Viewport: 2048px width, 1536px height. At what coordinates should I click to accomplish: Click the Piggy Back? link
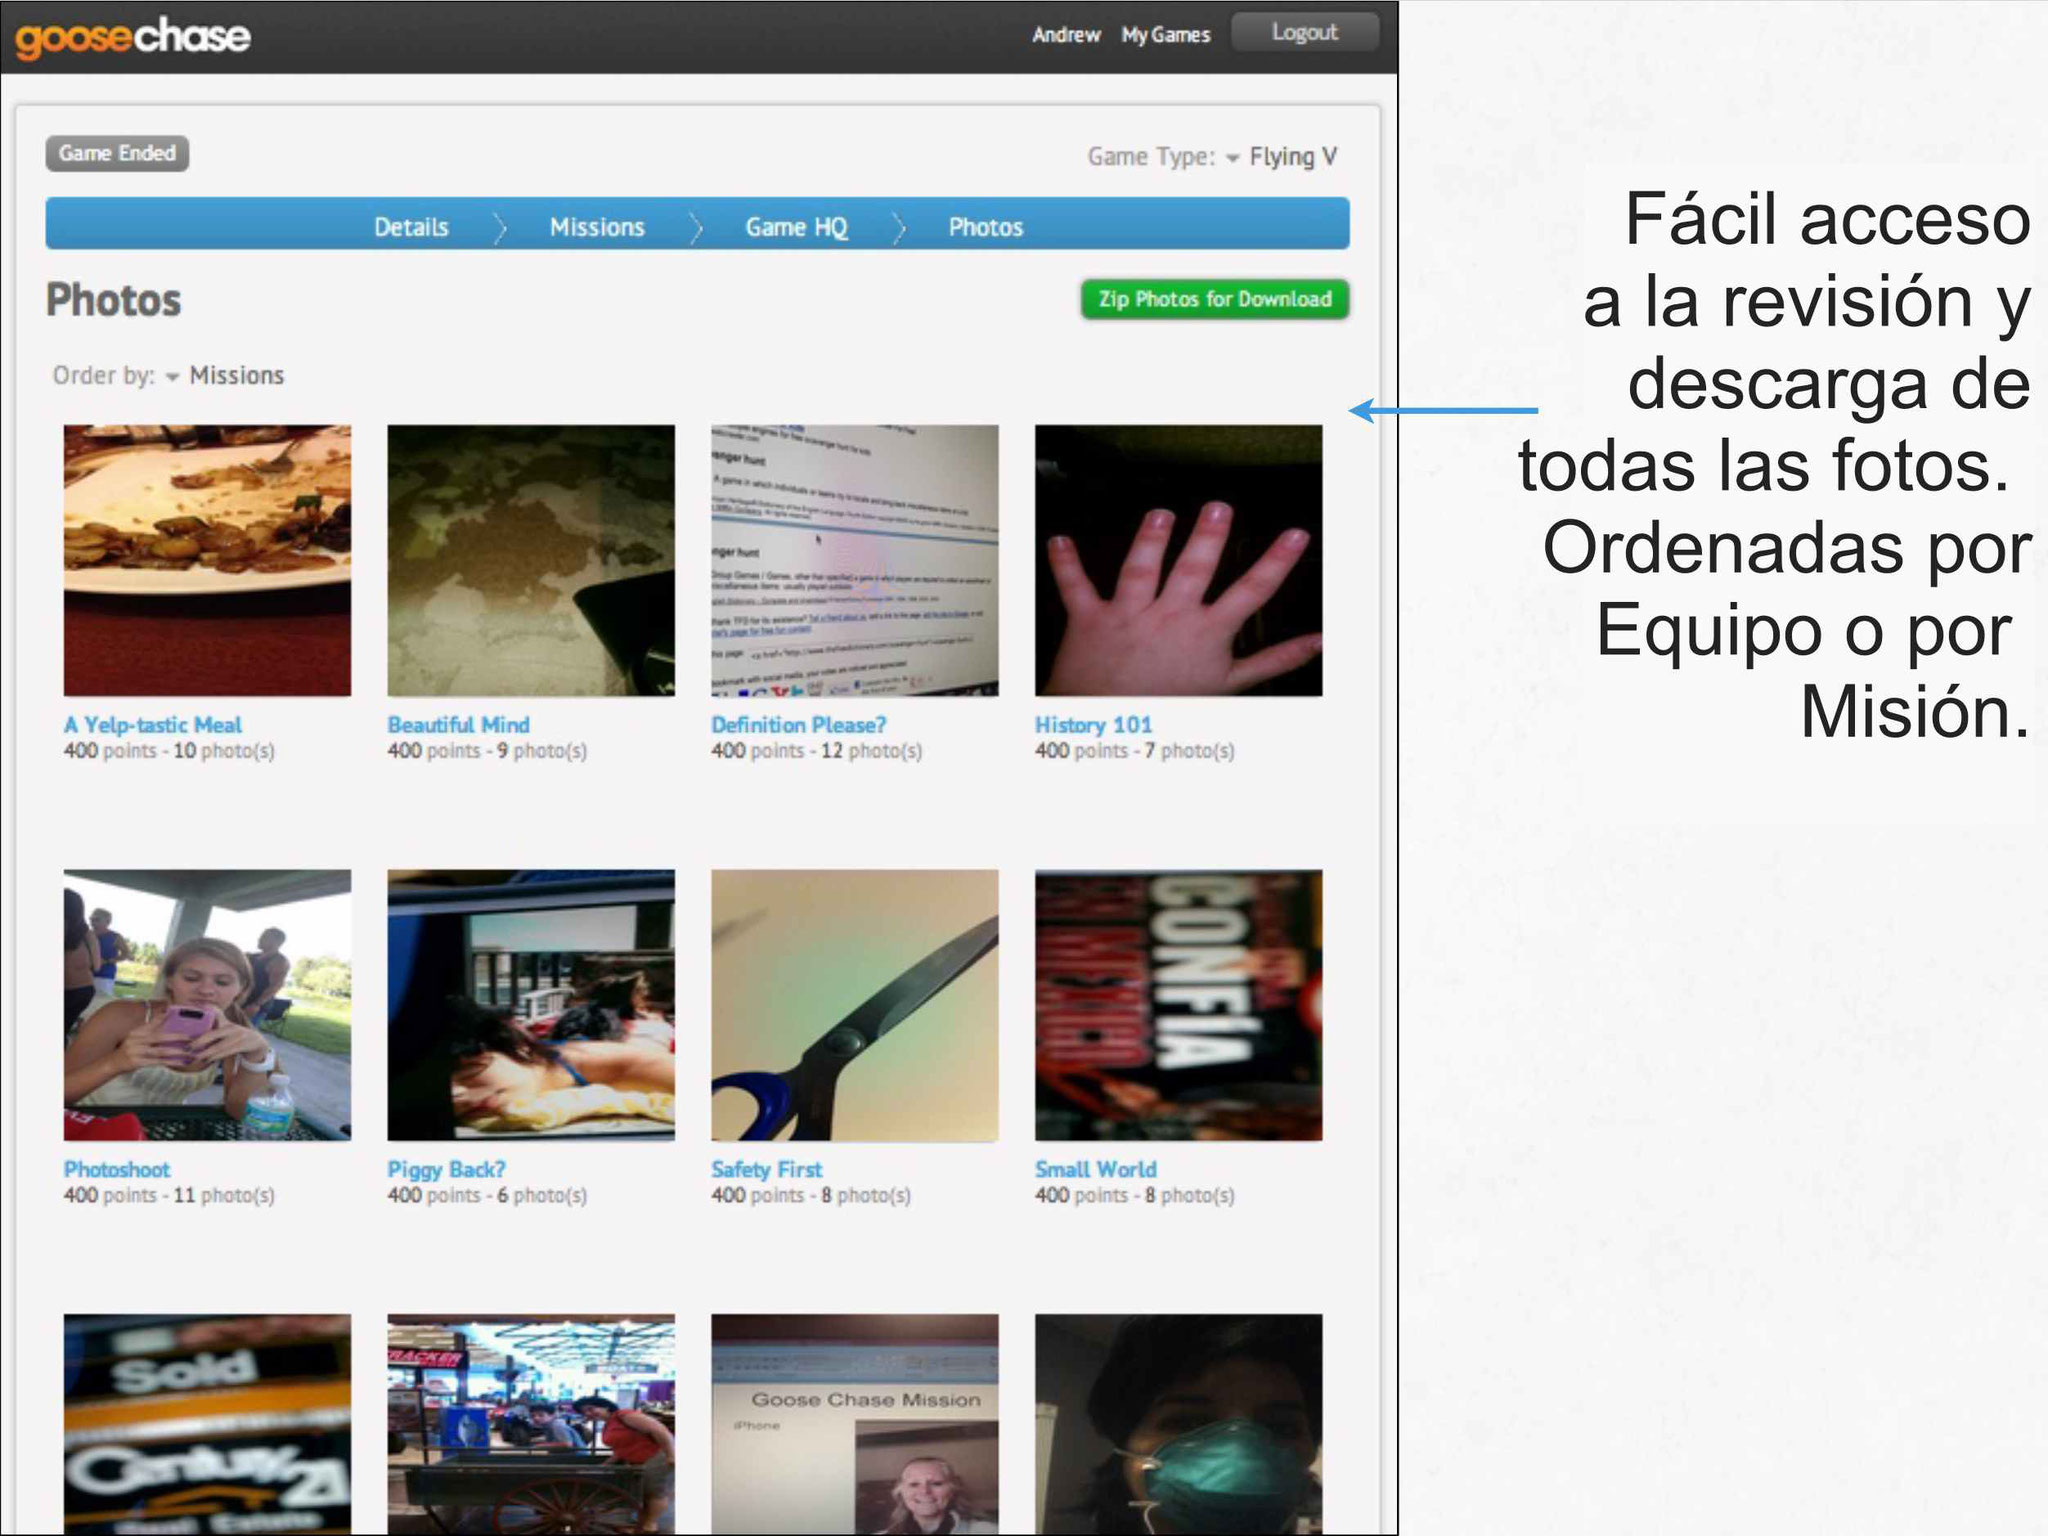pos(447,1169)
